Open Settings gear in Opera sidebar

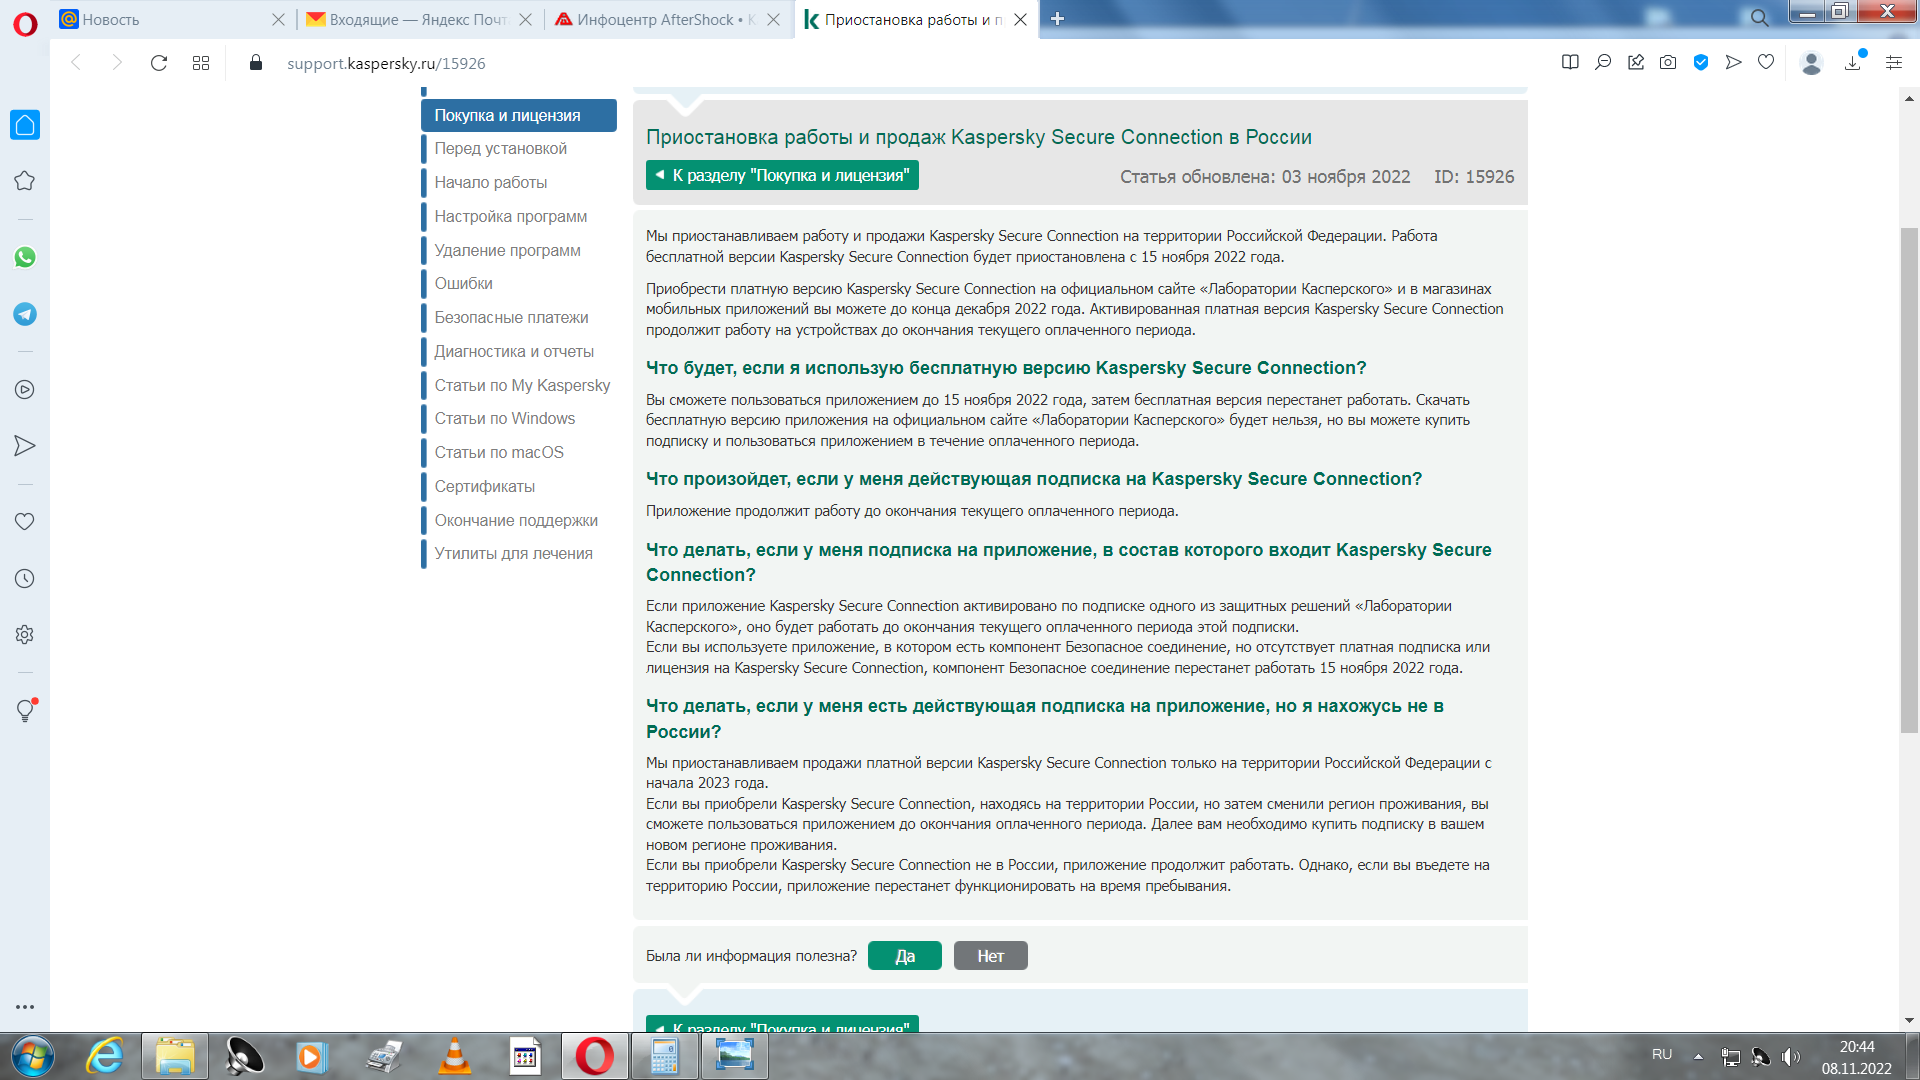click(25, 634)
